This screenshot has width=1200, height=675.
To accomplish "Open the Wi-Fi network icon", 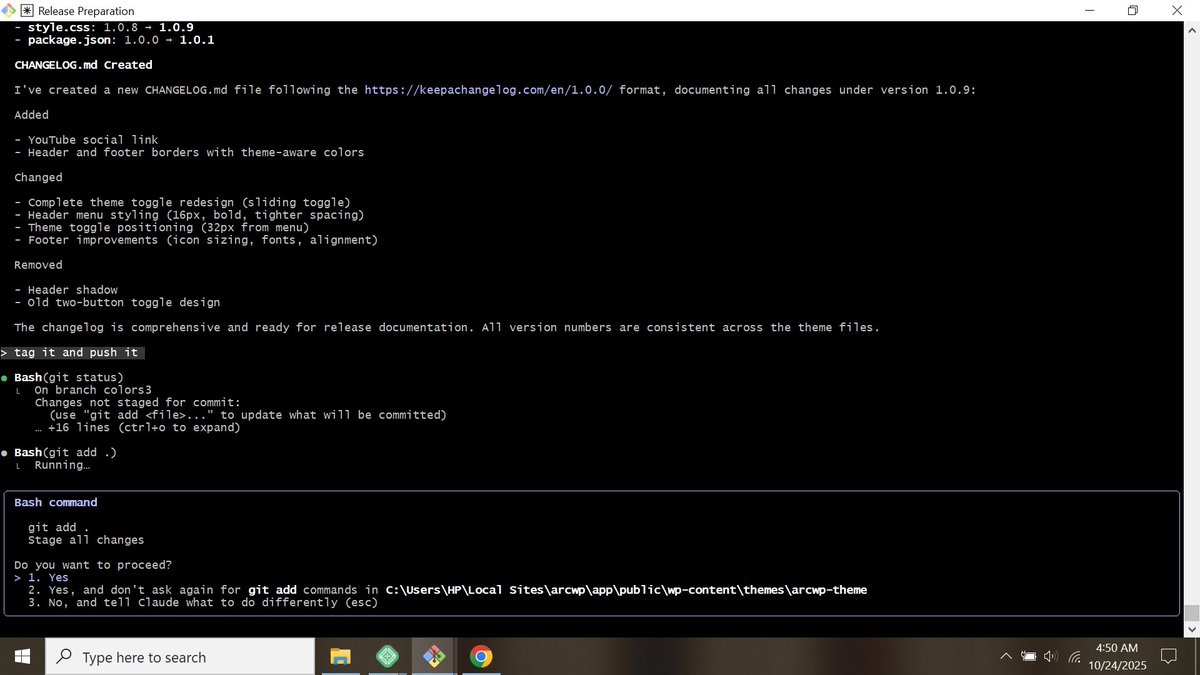I will (x=1075, y=657).
